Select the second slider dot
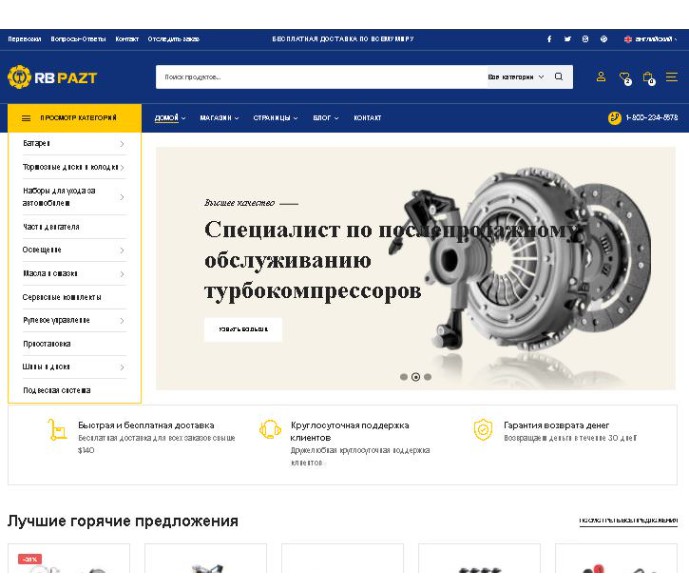Image resolution: width=689 pixels, height=581 pixels. (415, 377)
